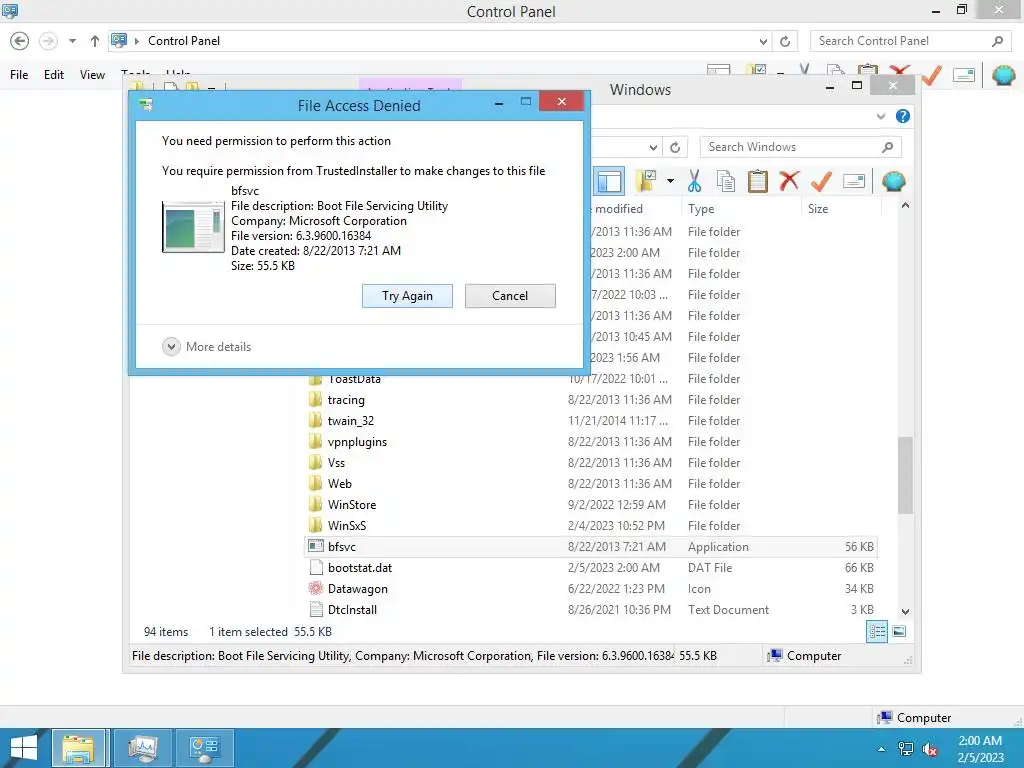Expand the ribbon chevron next to the help icon
This screenshot has width=1024, height=768.
[880, 116]
